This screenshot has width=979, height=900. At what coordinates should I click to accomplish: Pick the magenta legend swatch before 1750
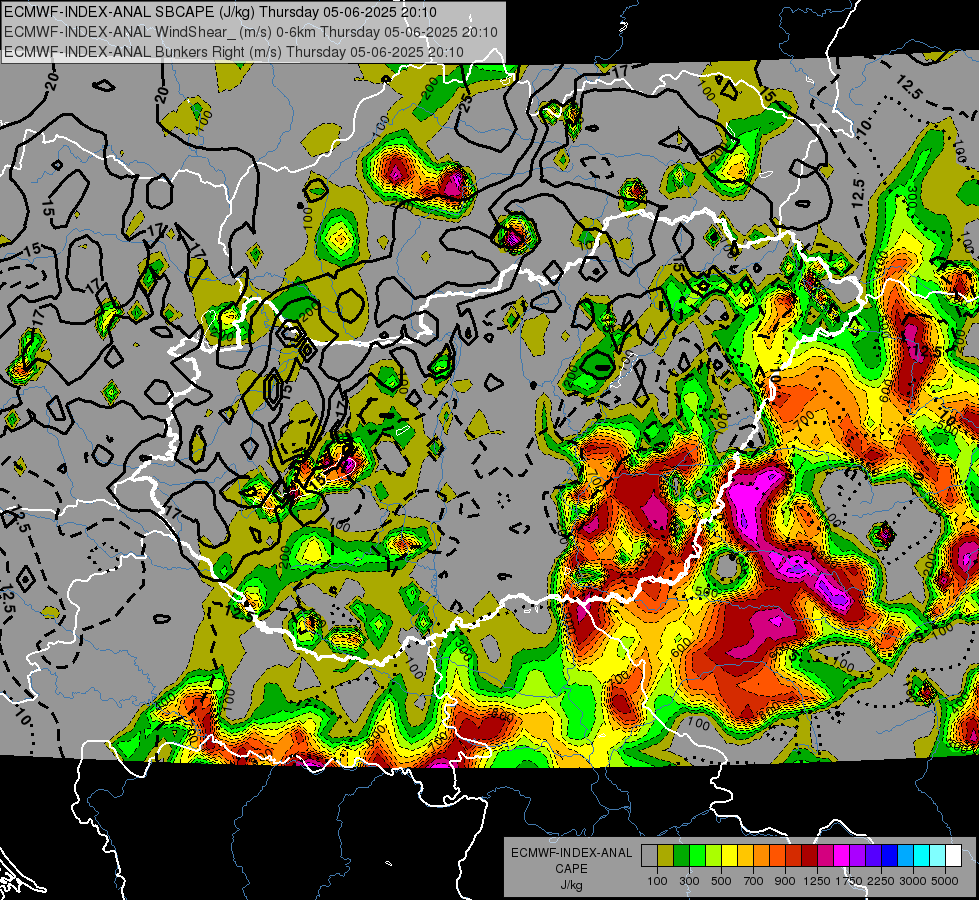tap(842, 856)
